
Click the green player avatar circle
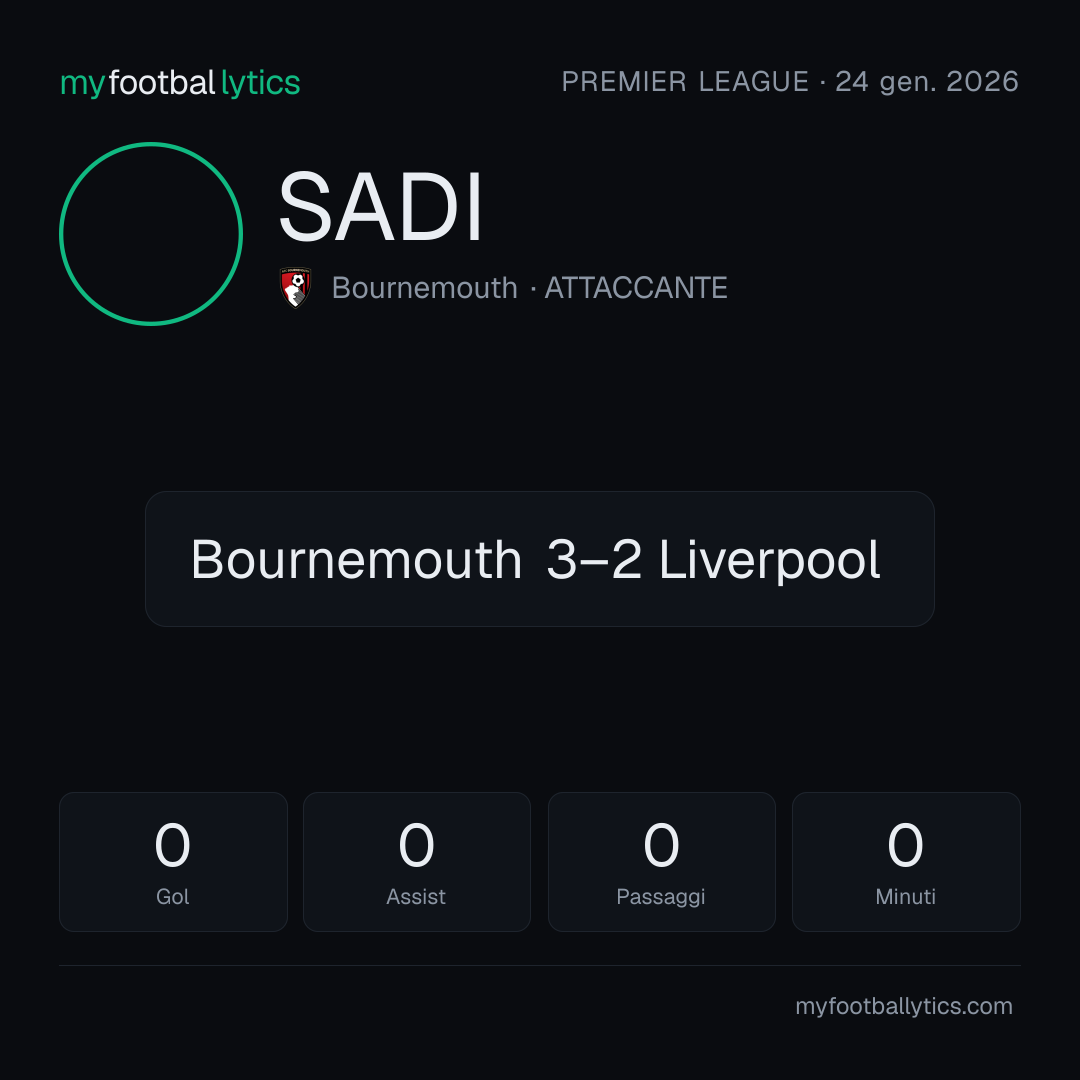[x=151, y=234]
